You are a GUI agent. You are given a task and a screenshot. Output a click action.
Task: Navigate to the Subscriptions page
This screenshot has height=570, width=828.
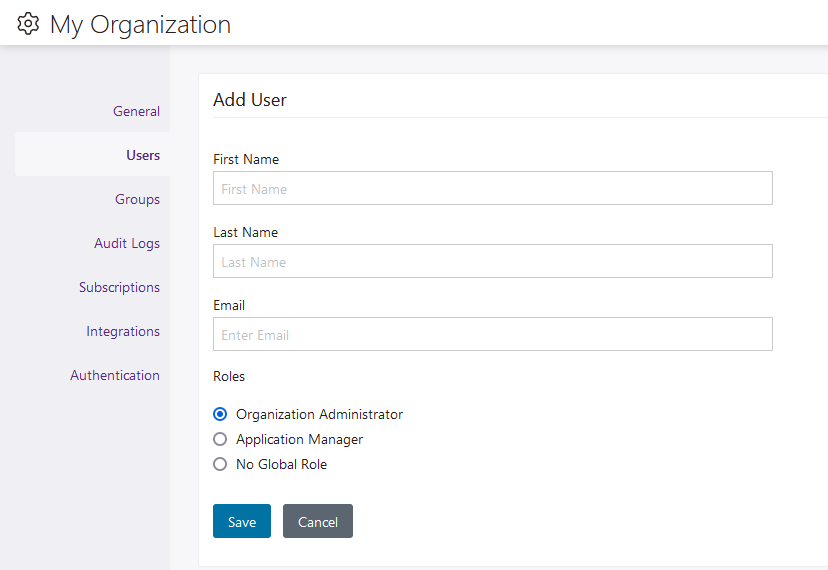(119, 287)
